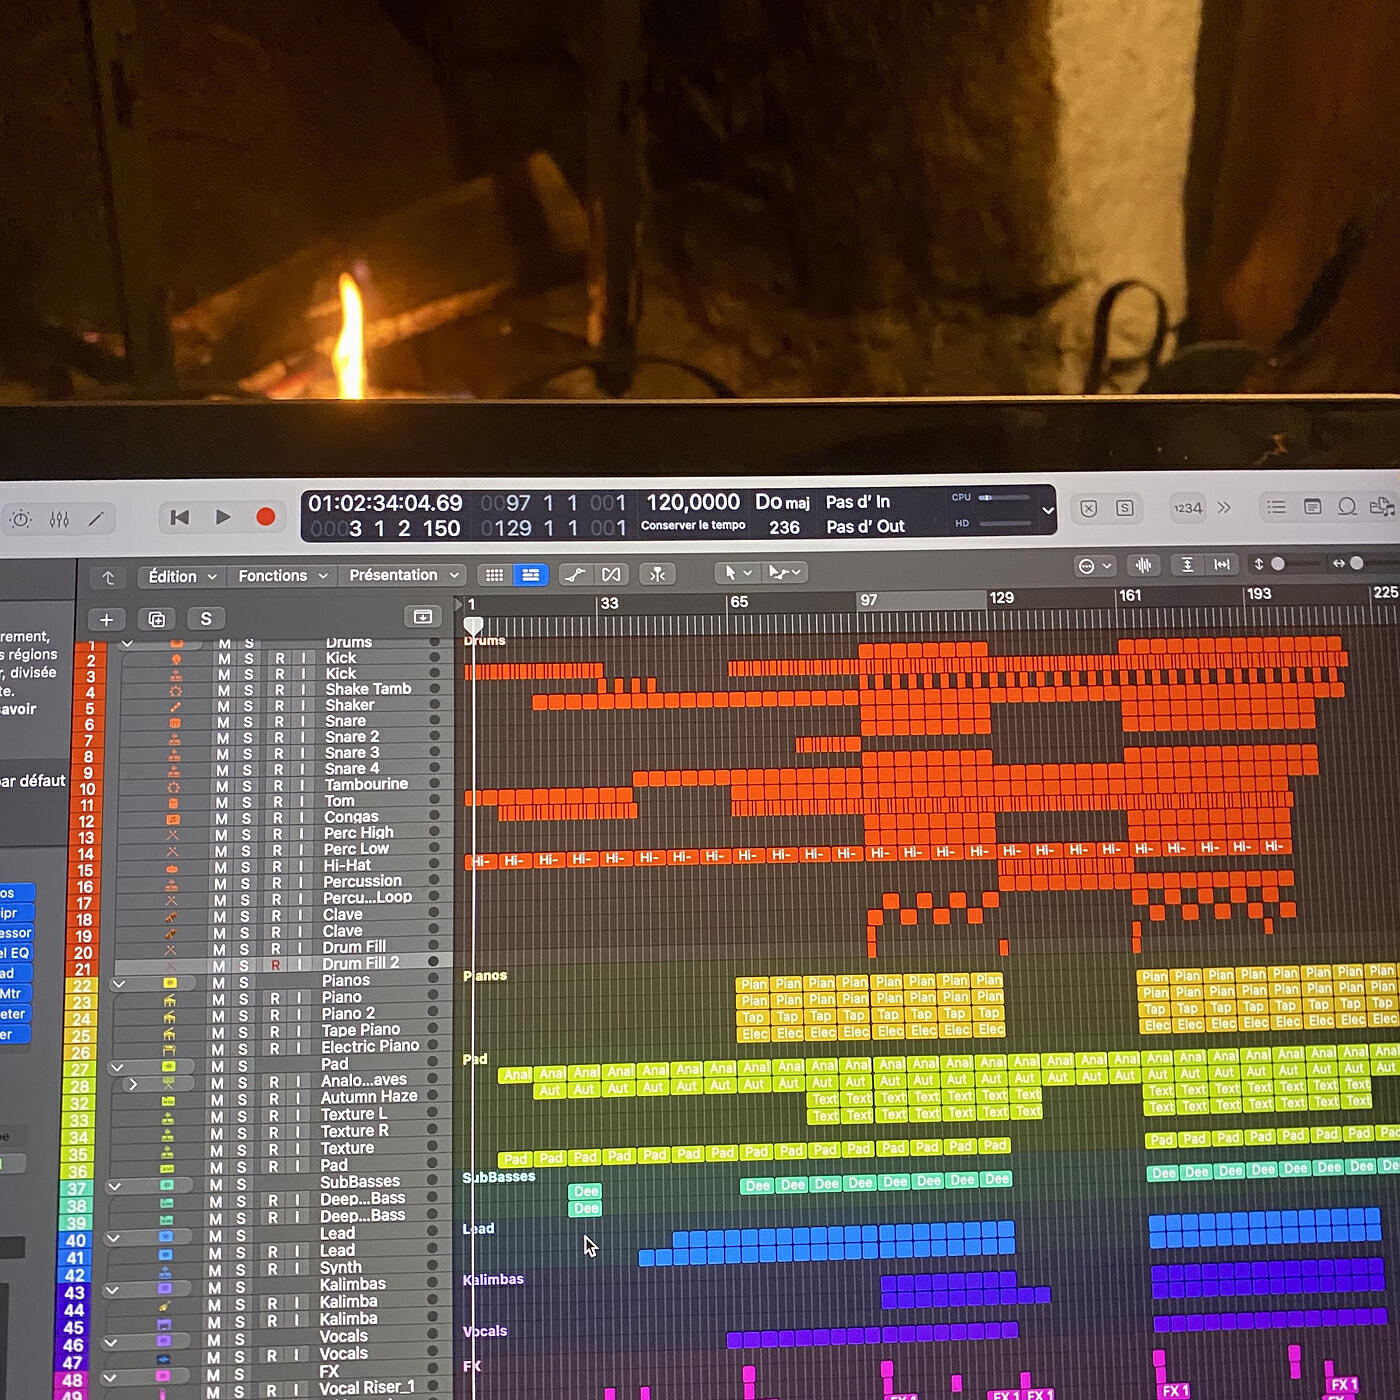
Task: Open the Quick Help / Smart Controls dial icon
Action: (21, 519)
